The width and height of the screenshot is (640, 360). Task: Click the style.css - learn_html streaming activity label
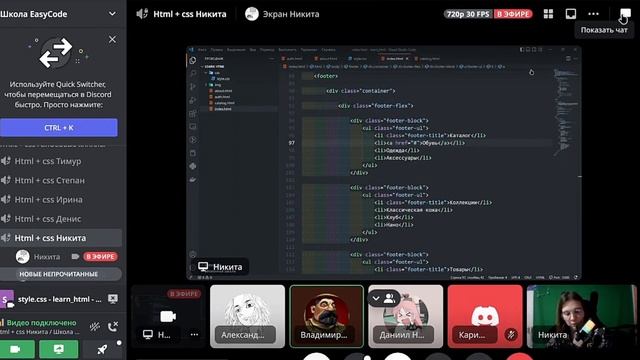pyautogui.click(x=60, y=299)
